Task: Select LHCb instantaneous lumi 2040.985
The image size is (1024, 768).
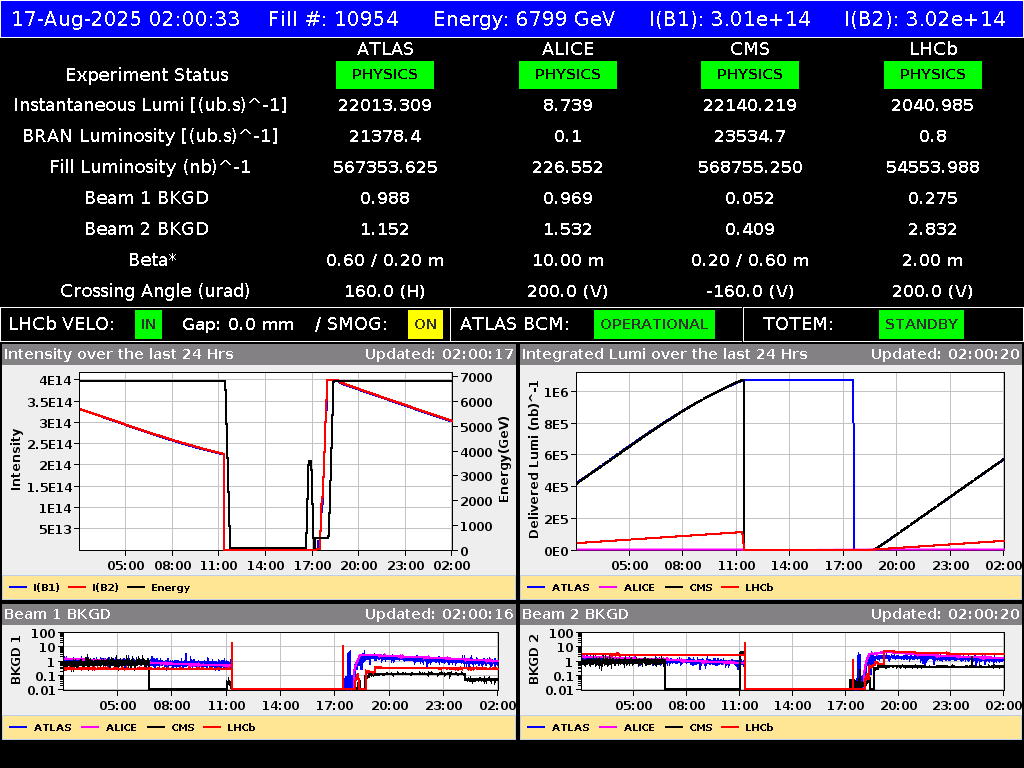Action: pos(933,105)
